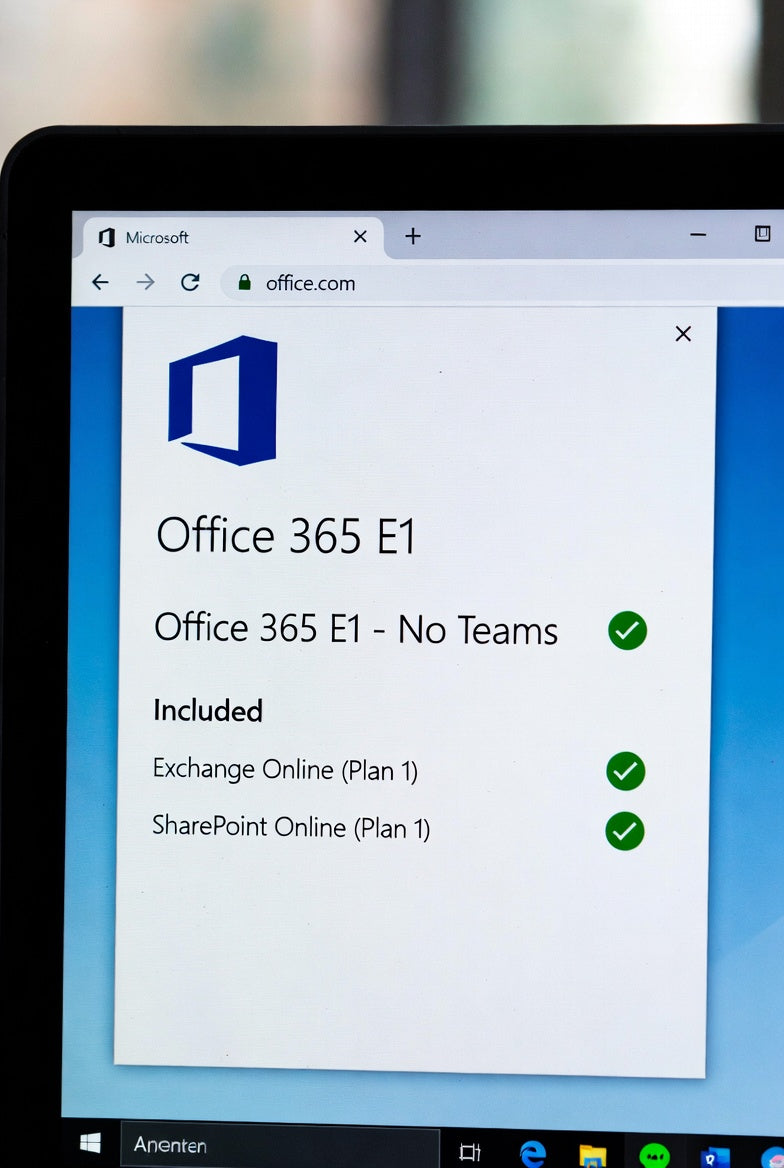Viewport: 784px width, 1168px height.
Task: Click the office.com address bar
Action: tap(502, 283)
